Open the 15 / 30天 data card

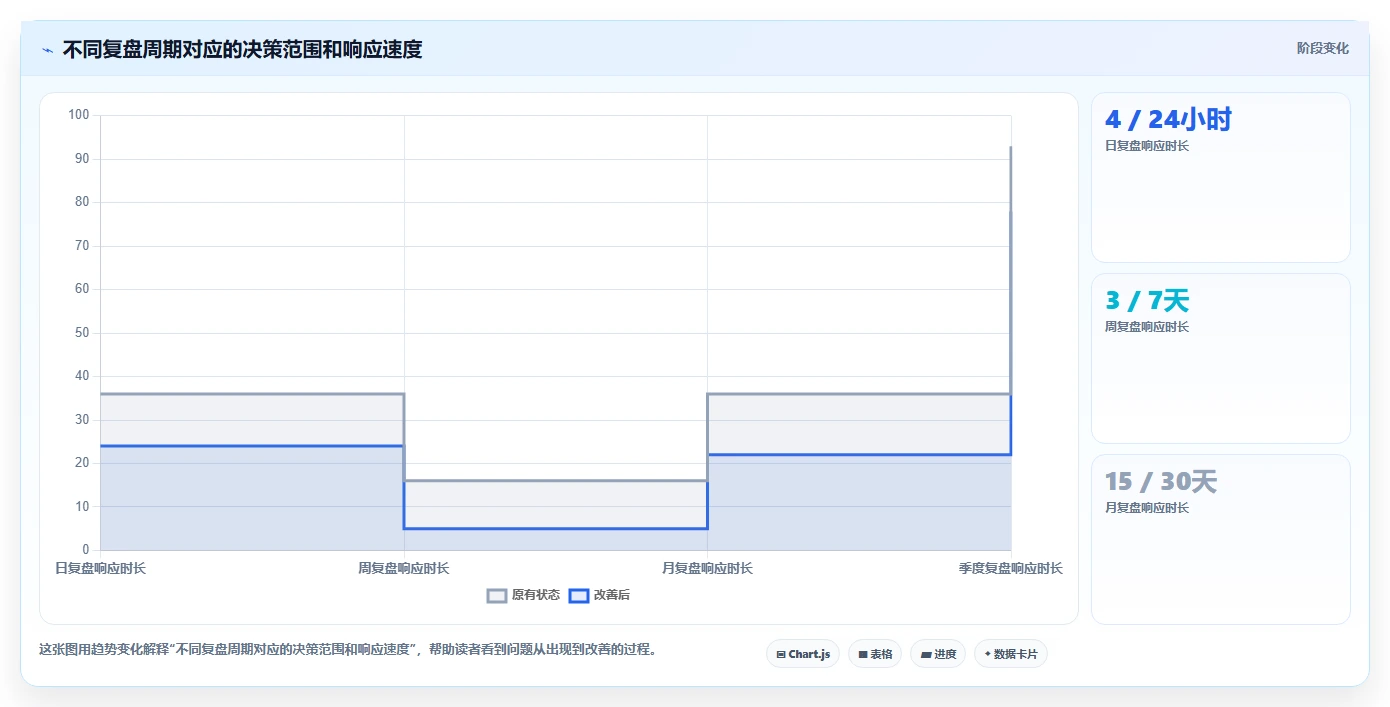tap(1221, 540)
